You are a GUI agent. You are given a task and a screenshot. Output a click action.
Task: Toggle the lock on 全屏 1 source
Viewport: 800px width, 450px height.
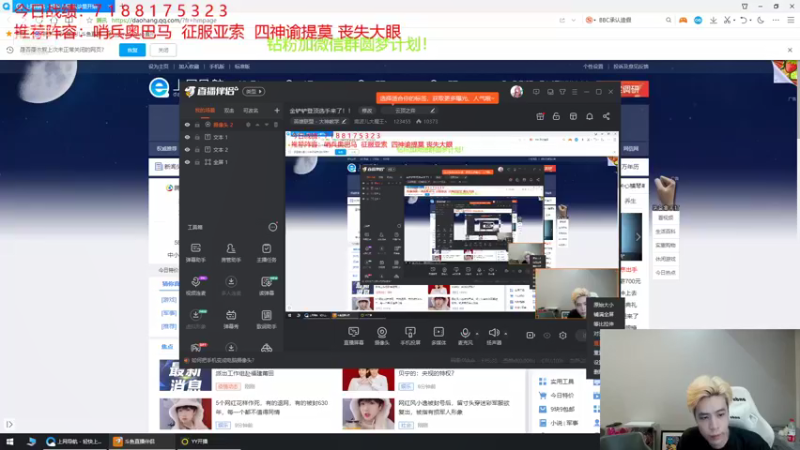(197, 162)
